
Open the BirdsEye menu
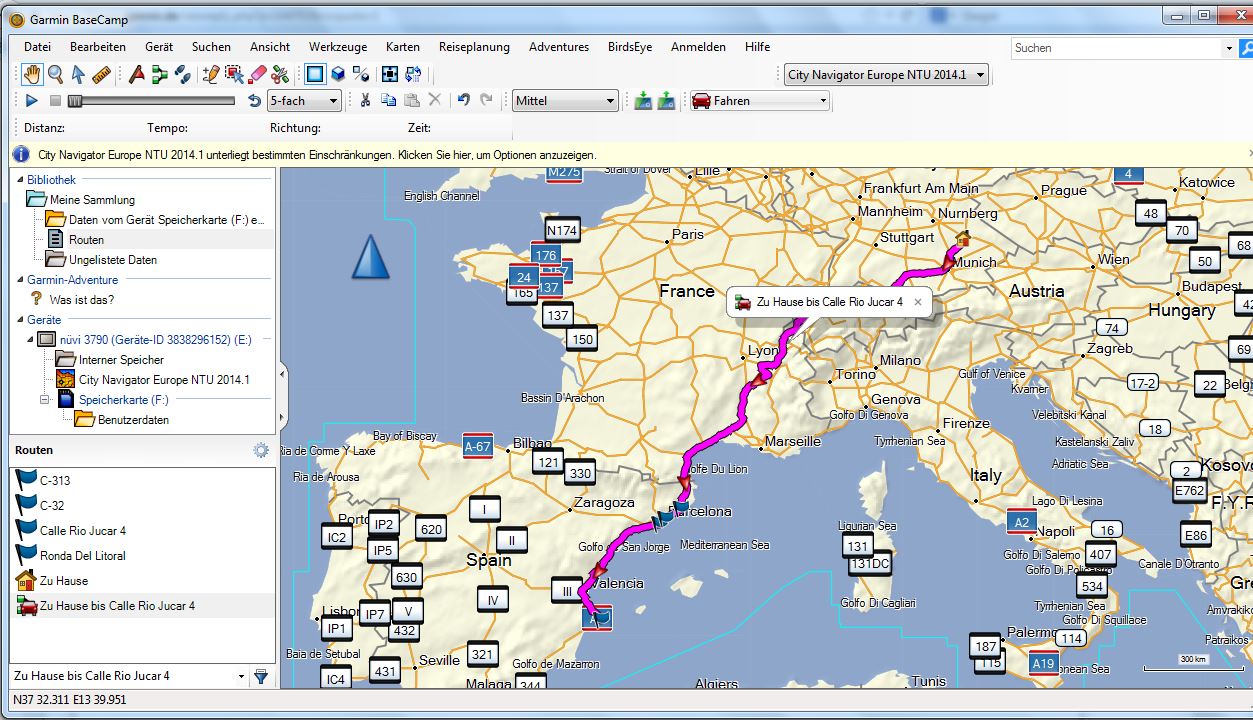[630, 47]
